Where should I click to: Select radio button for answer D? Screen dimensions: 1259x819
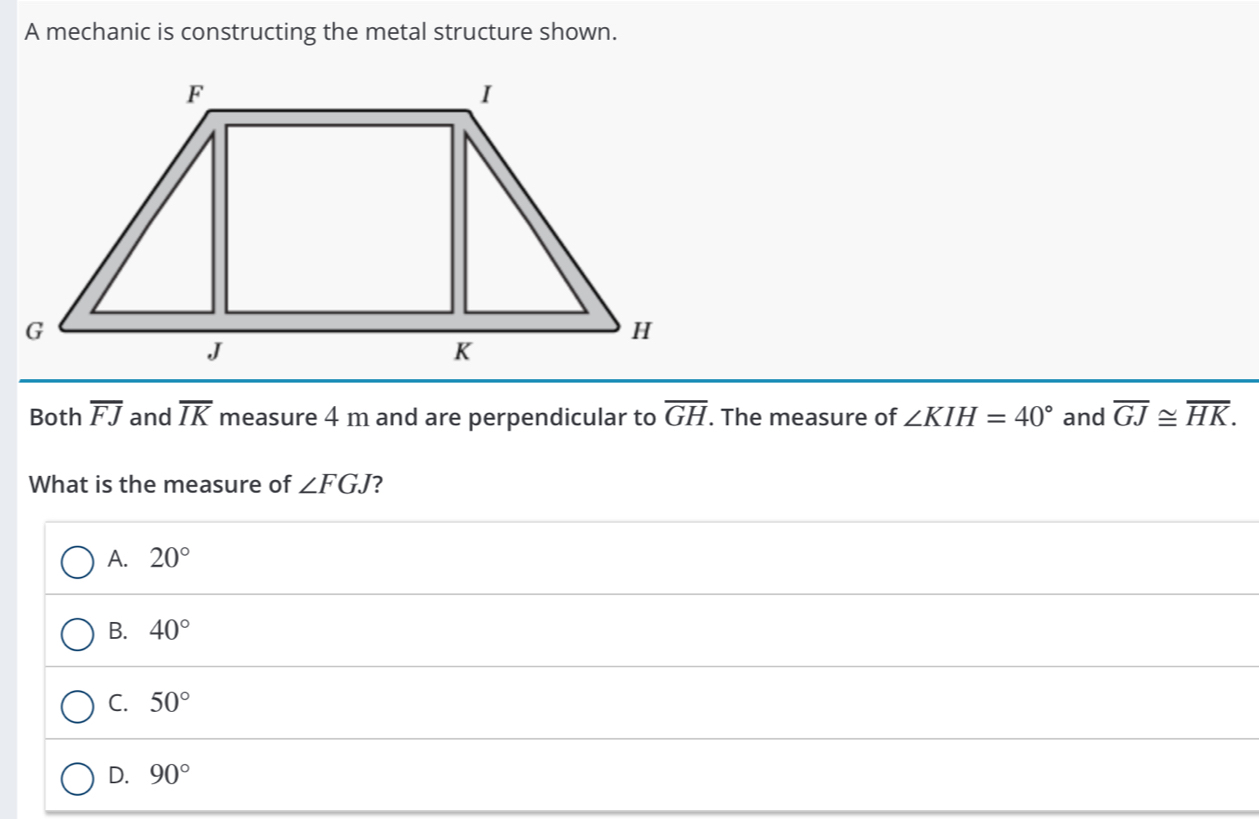point(77,777)
